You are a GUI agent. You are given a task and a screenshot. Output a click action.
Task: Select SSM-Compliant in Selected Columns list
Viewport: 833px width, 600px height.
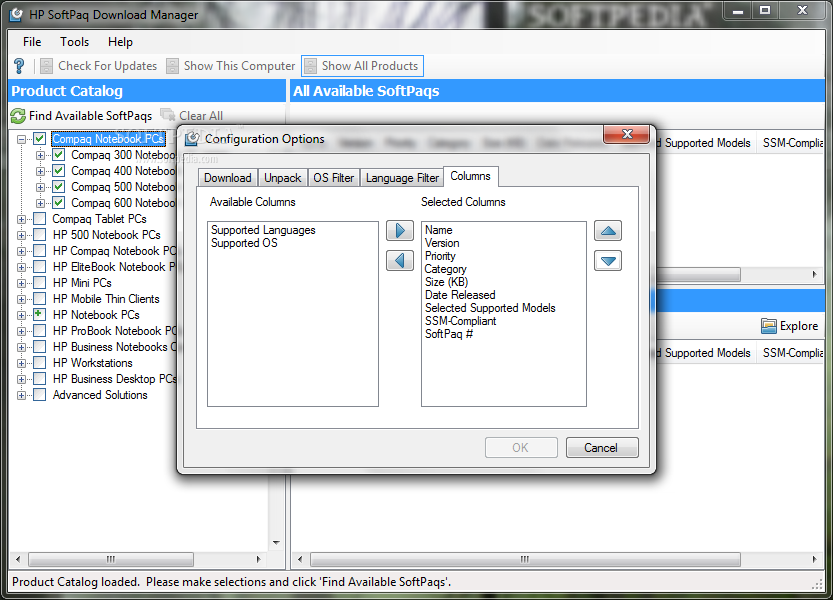tap(461, 321)
